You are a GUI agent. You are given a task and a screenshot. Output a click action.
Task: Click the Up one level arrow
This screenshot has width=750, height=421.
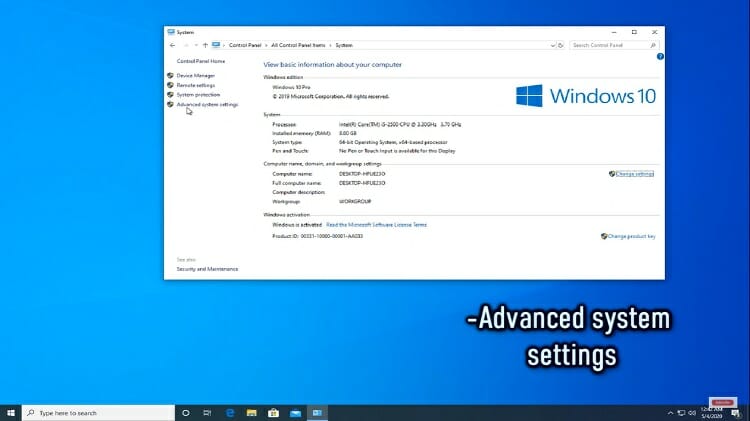click(x=205, y=45)
